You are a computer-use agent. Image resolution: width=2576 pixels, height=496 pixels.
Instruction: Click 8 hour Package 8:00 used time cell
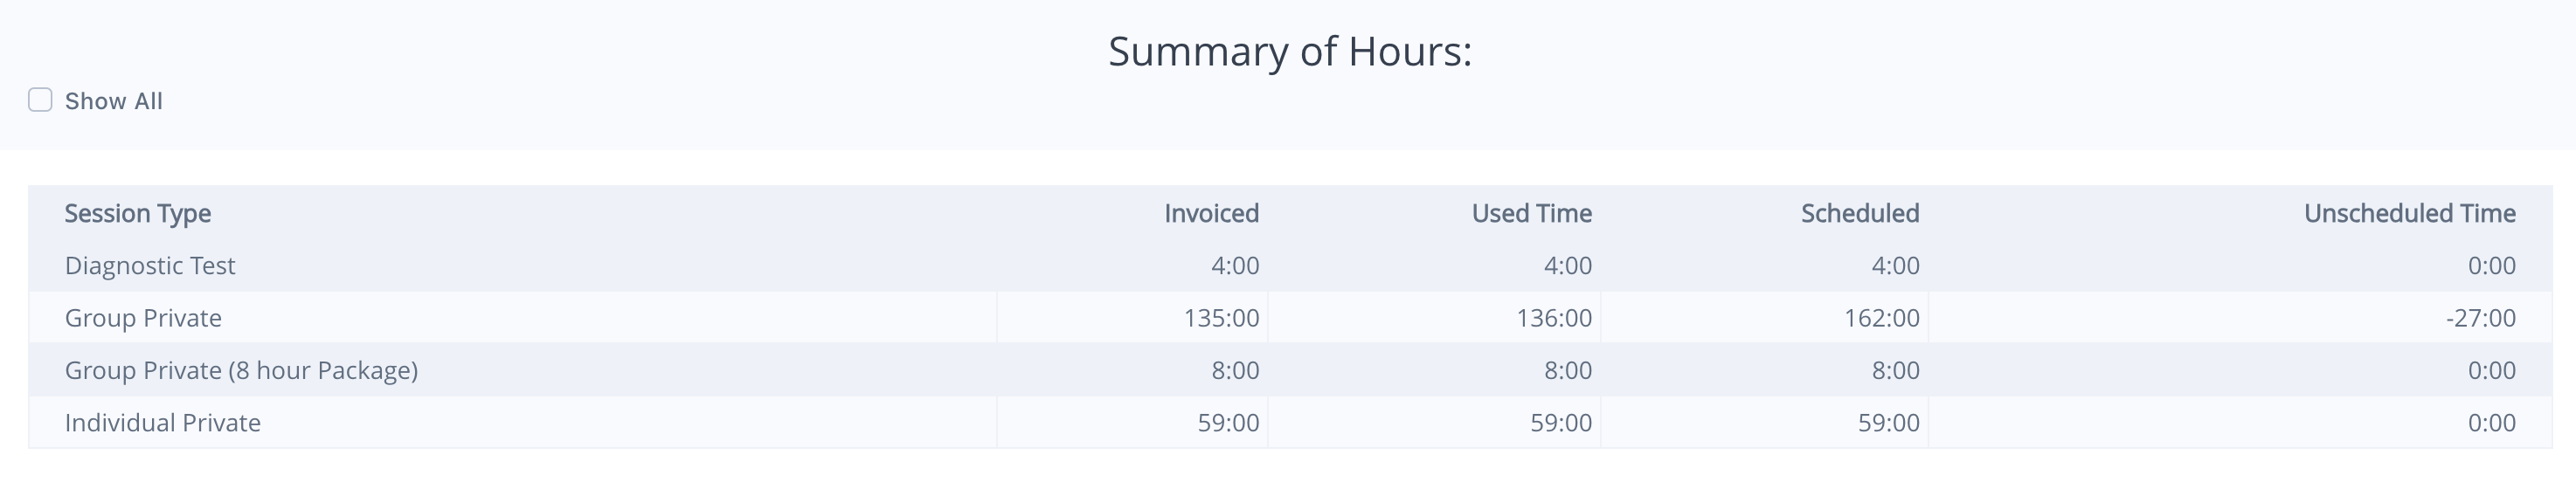click(x=1567, y=371)
